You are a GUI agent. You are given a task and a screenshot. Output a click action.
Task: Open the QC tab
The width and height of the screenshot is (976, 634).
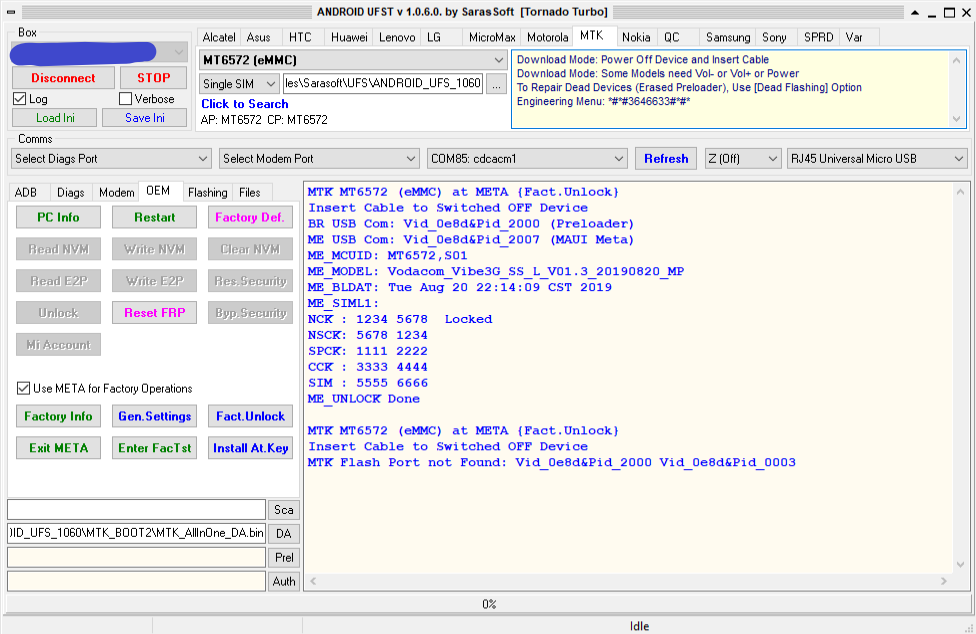(x=672, y=37)
